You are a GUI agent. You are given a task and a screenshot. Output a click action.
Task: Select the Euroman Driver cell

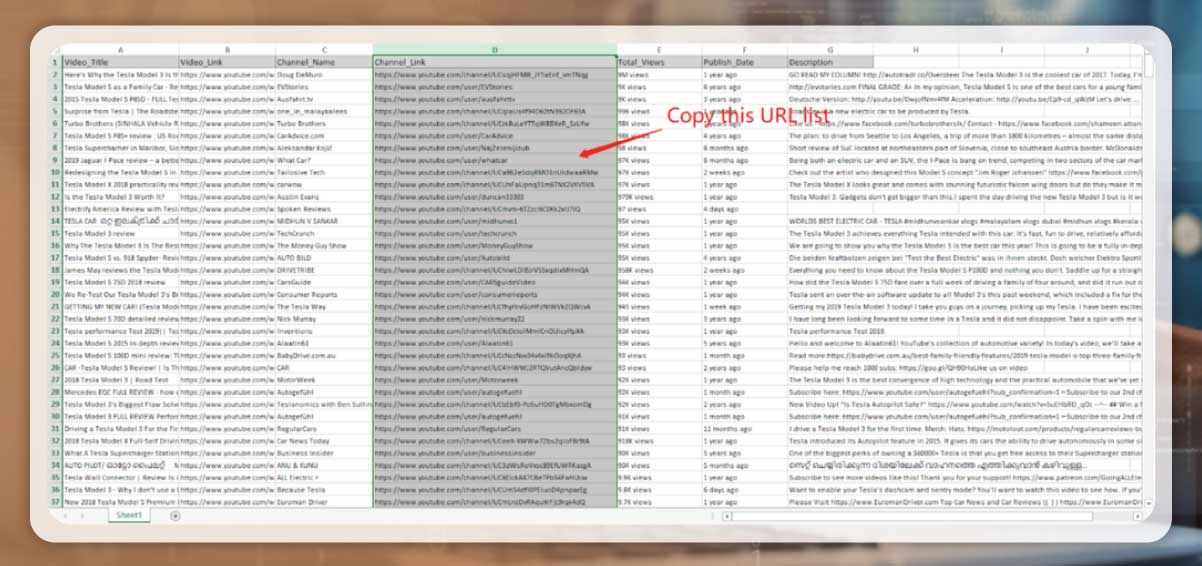[x=324, y=502]
